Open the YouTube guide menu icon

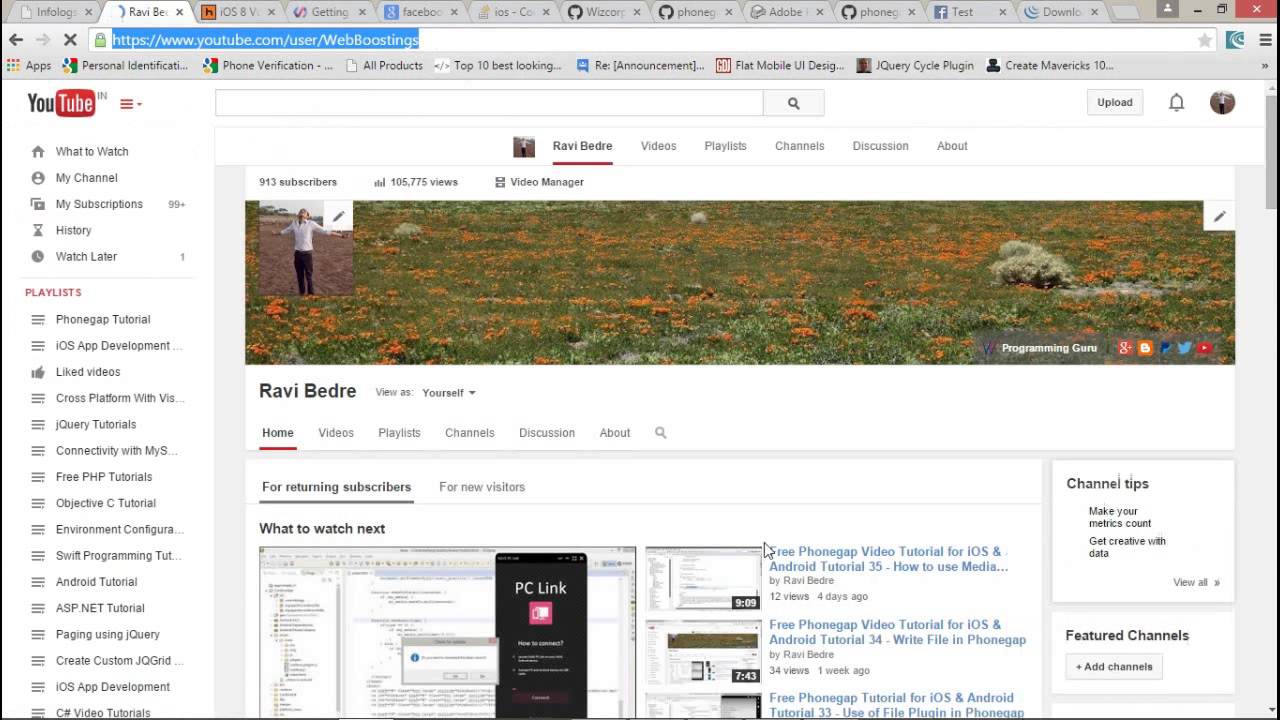click(x=131, y=104)
